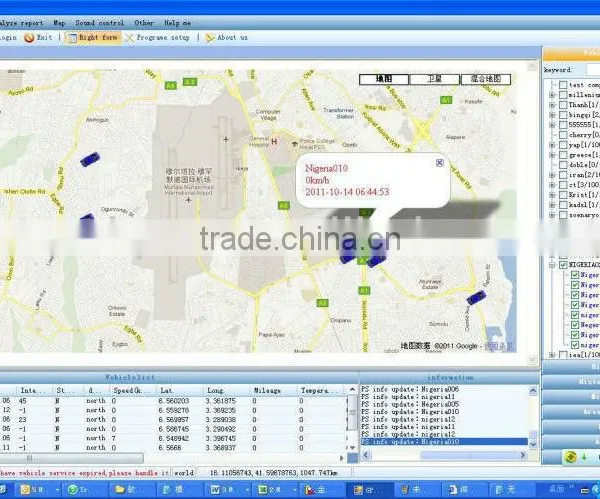
Task: Click information list horizontal scrollbar thumb
Action: tap(470, 455)
